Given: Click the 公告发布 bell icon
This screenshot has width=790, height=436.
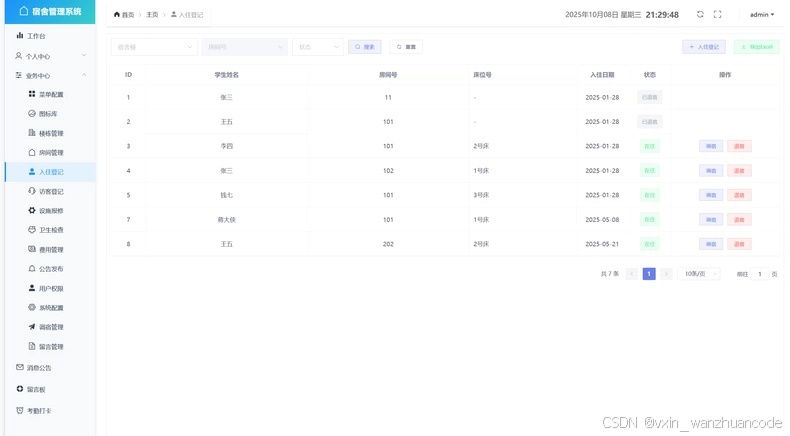Looking at the screenshot, I should pos(32,269).
